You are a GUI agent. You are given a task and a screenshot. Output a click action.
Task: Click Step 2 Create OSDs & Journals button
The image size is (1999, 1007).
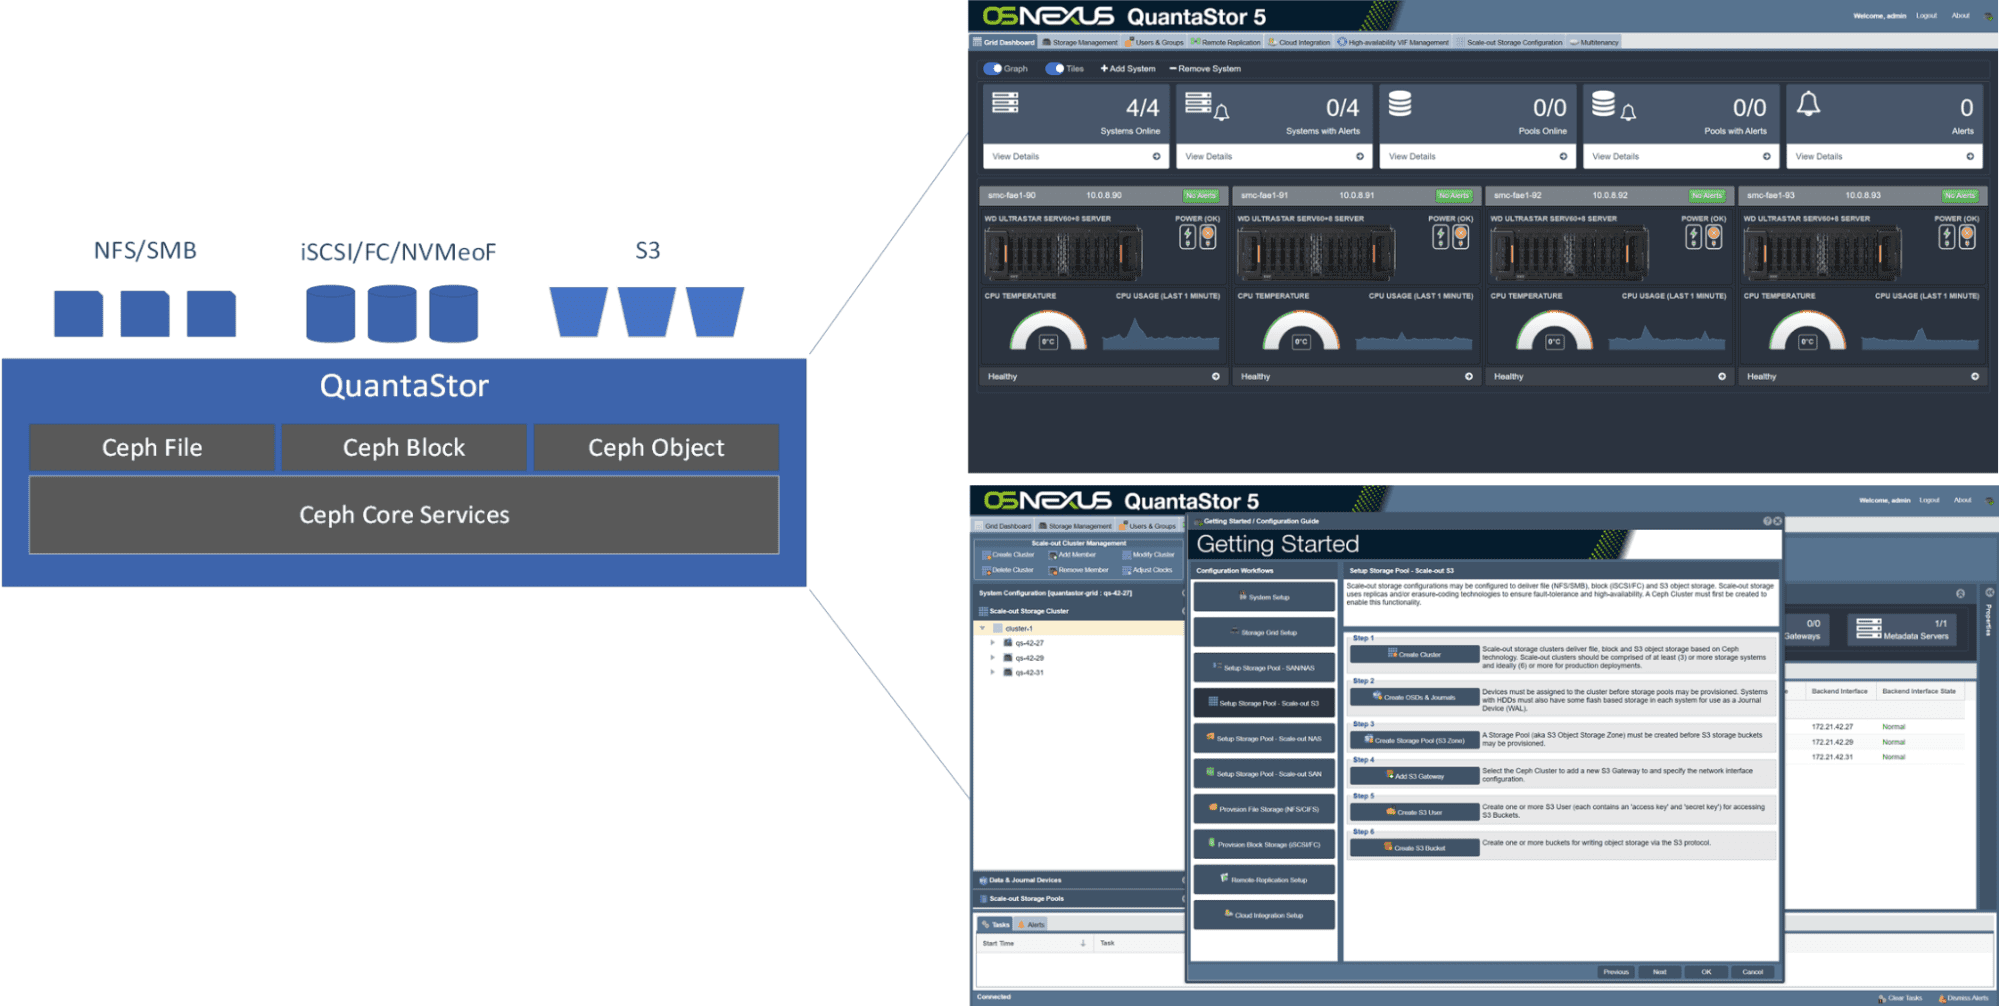point(1414,698)
